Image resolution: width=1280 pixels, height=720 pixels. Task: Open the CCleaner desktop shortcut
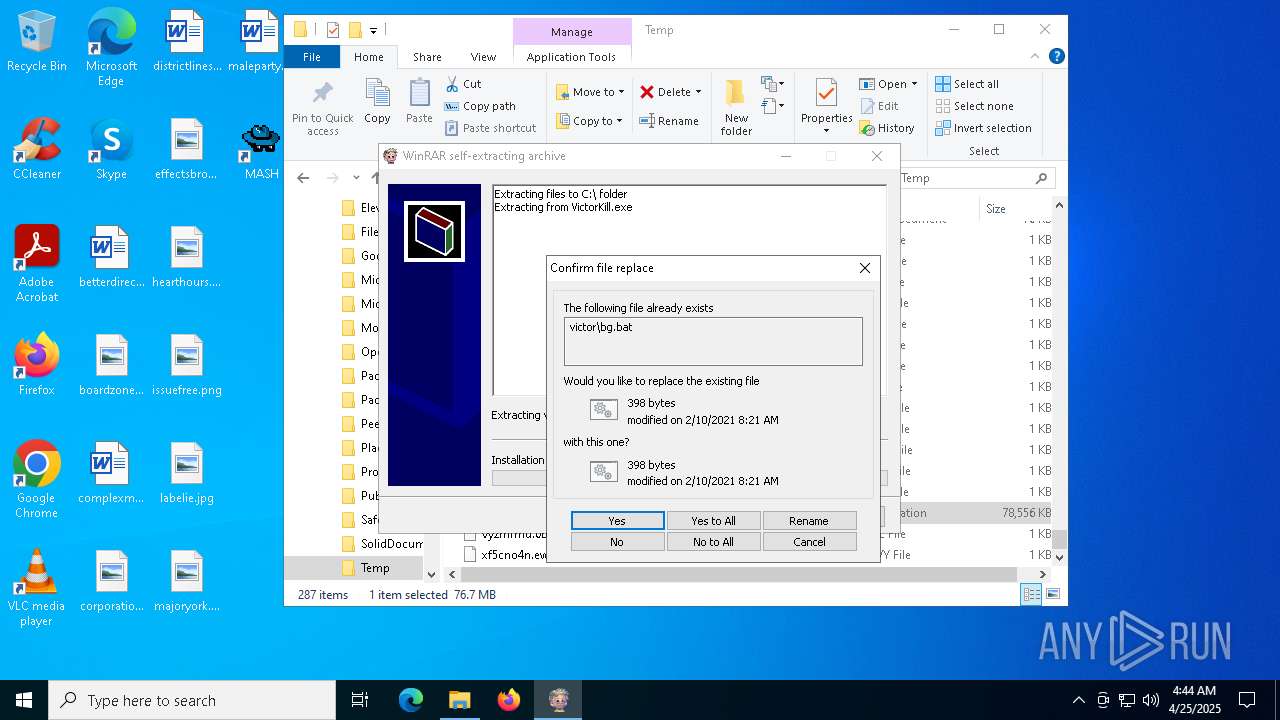tap(37, 148)
